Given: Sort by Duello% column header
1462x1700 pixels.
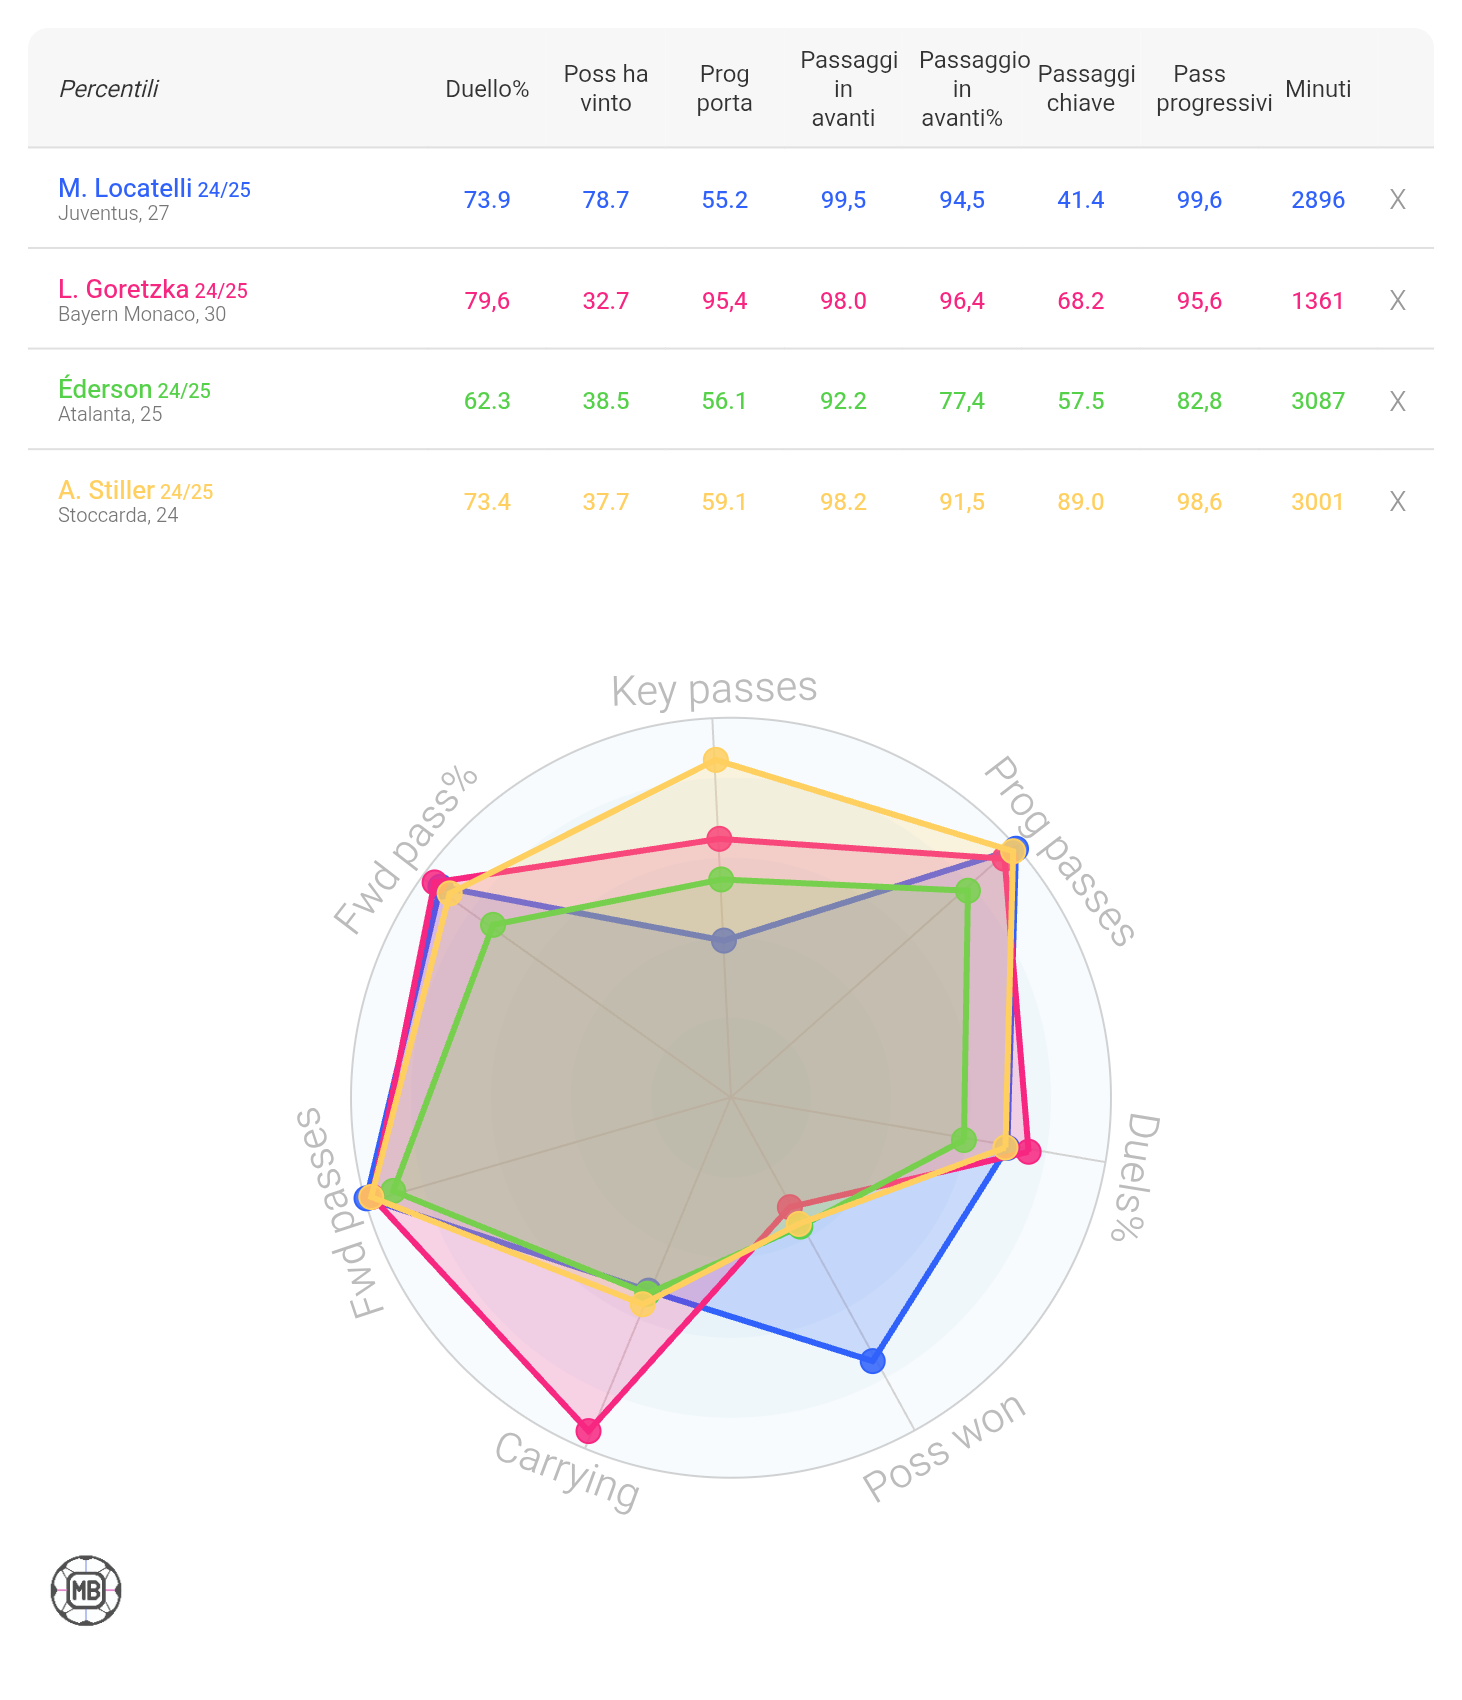Looking at the screenshot, I should pyautogui.click(x=487, y=89).
